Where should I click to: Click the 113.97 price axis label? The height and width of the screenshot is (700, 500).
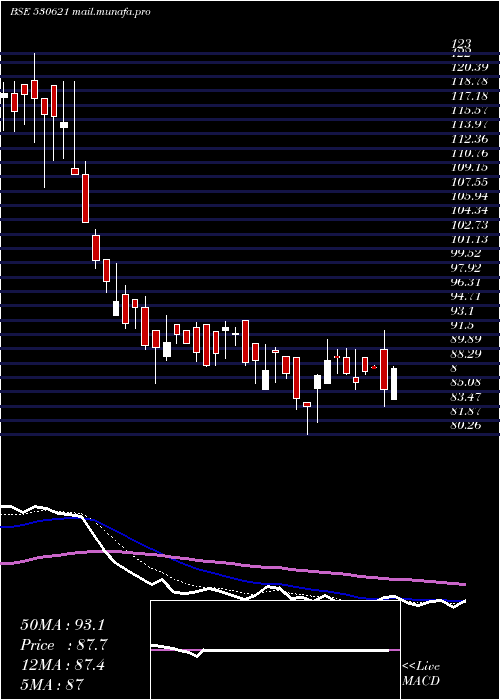coord(470,125)
